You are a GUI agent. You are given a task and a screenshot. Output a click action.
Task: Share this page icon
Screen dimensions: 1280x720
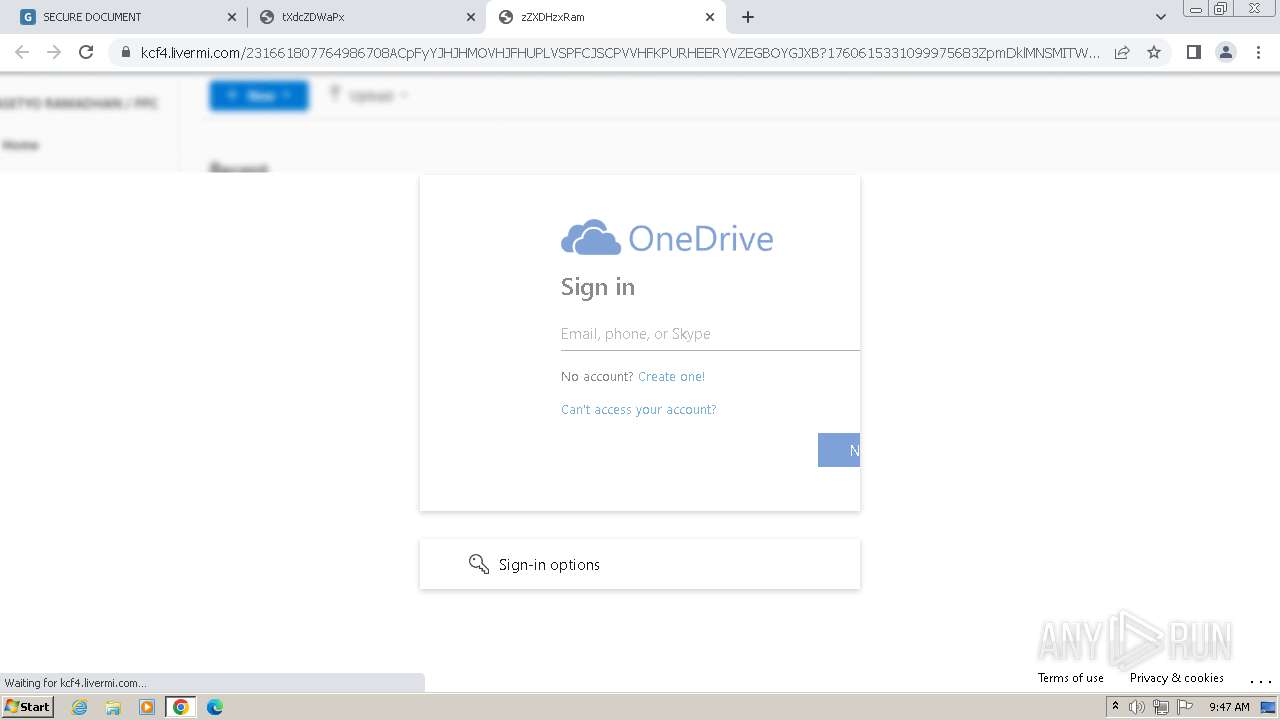[1122, 53]
